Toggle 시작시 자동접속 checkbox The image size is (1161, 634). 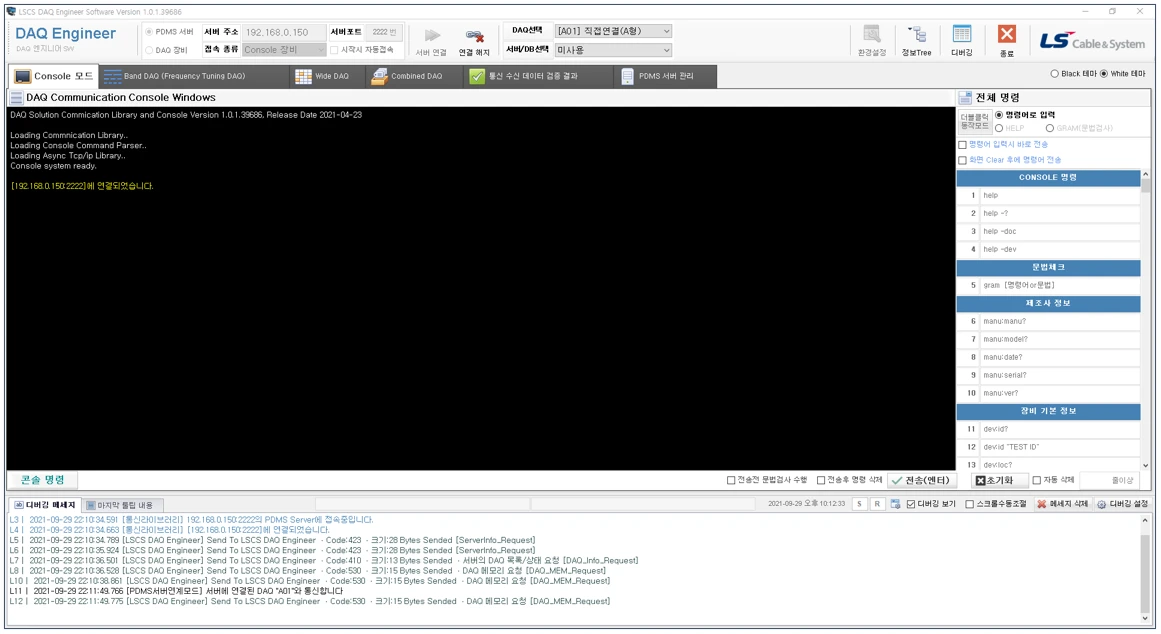[334, 50]
